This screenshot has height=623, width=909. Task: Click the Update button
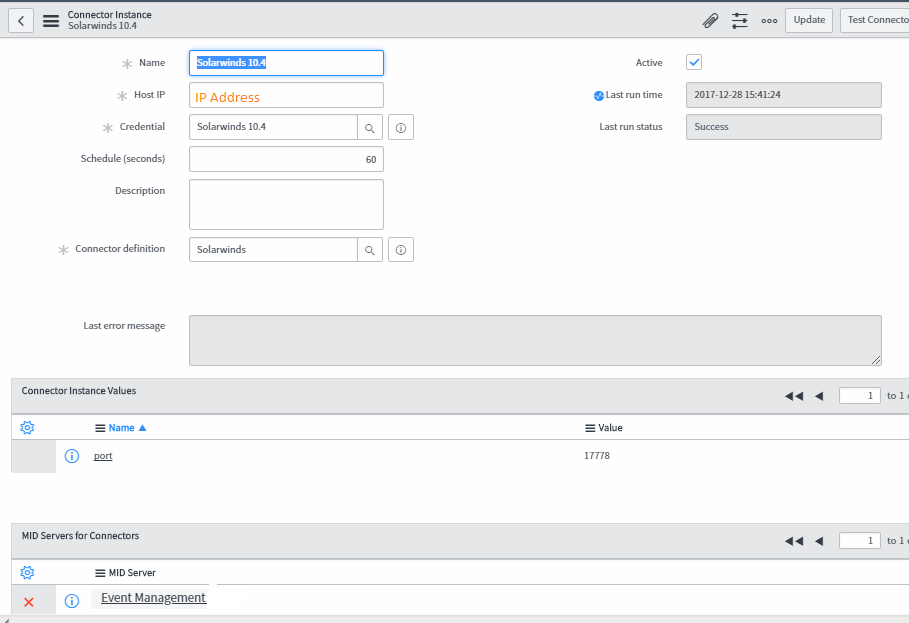[808, 20]
